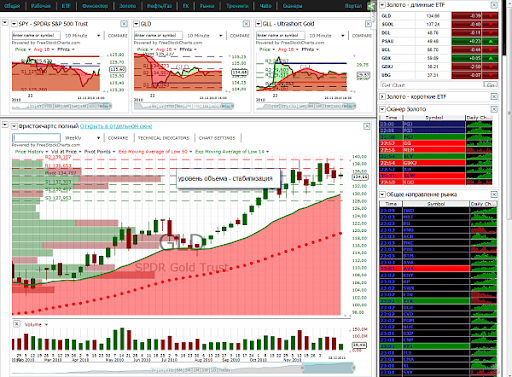Viewport: 512px width, 377px height.
Task: Click the green share icon in top bar
Action: point(370,6)
